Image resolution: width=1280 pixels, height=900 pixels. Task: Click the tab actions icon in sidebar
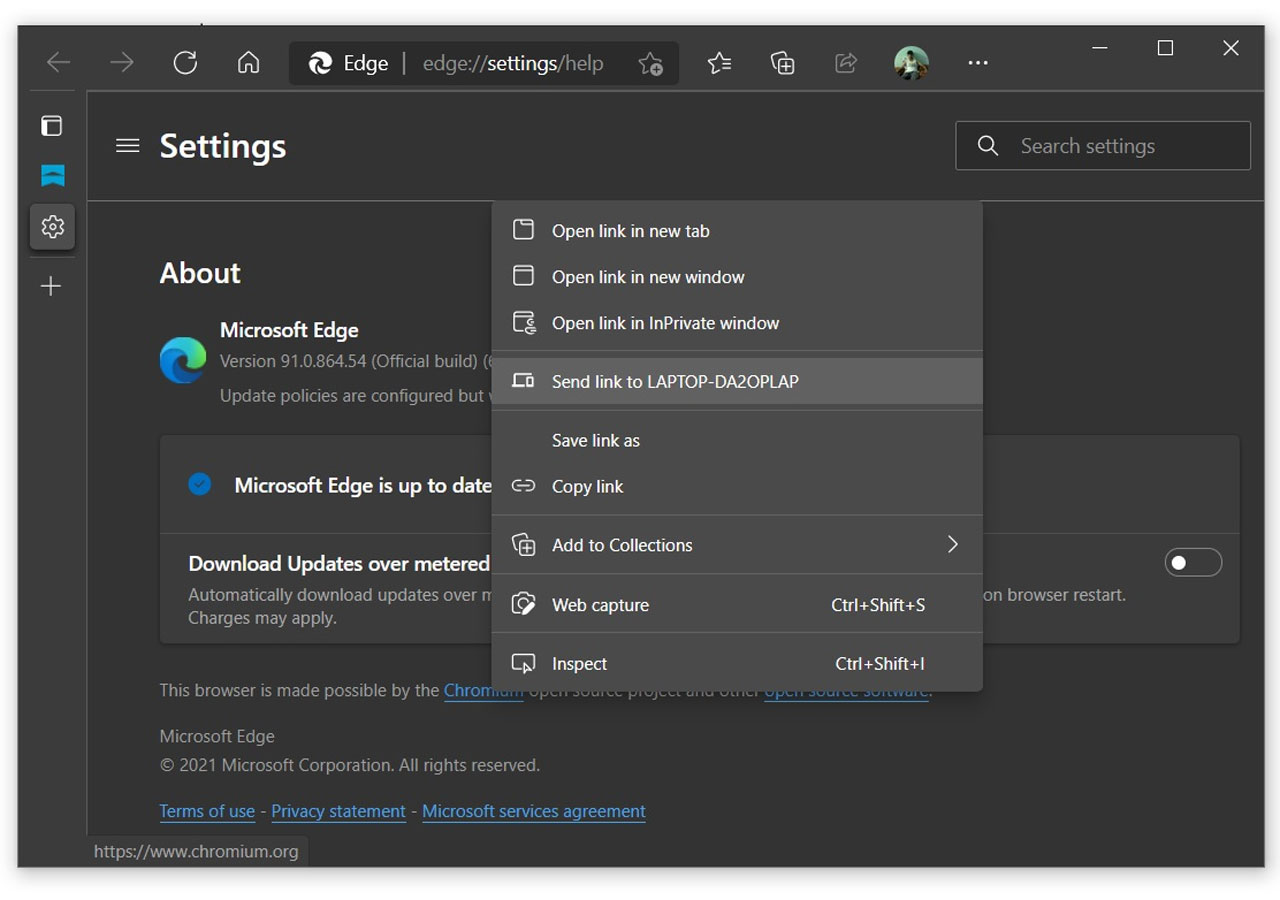click(51, 126)
